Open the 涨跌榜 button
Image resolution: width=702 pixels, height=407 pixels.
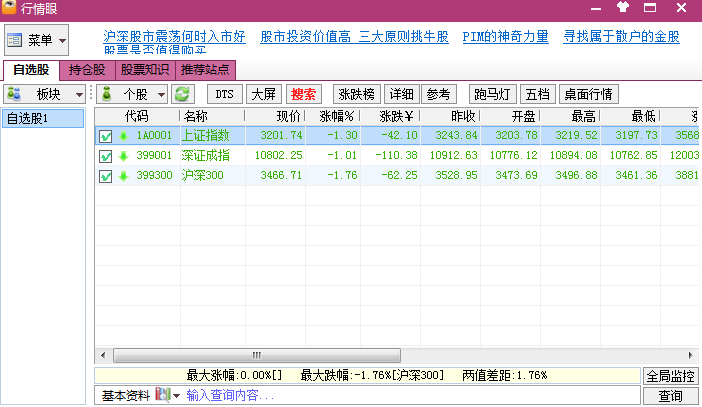357,94
